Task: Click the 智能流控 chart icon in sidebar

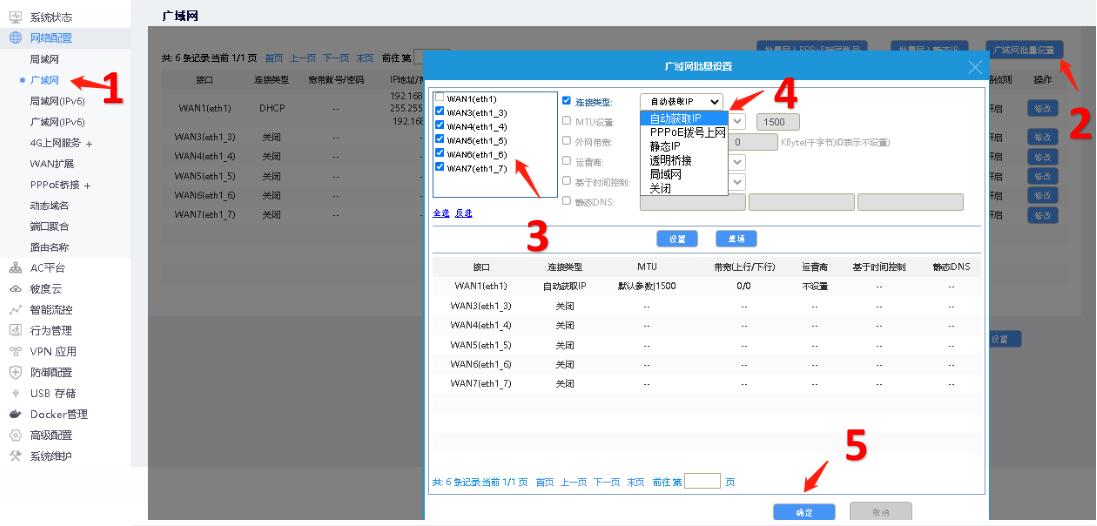Action: pyautogui.click(x=15, y=310)
